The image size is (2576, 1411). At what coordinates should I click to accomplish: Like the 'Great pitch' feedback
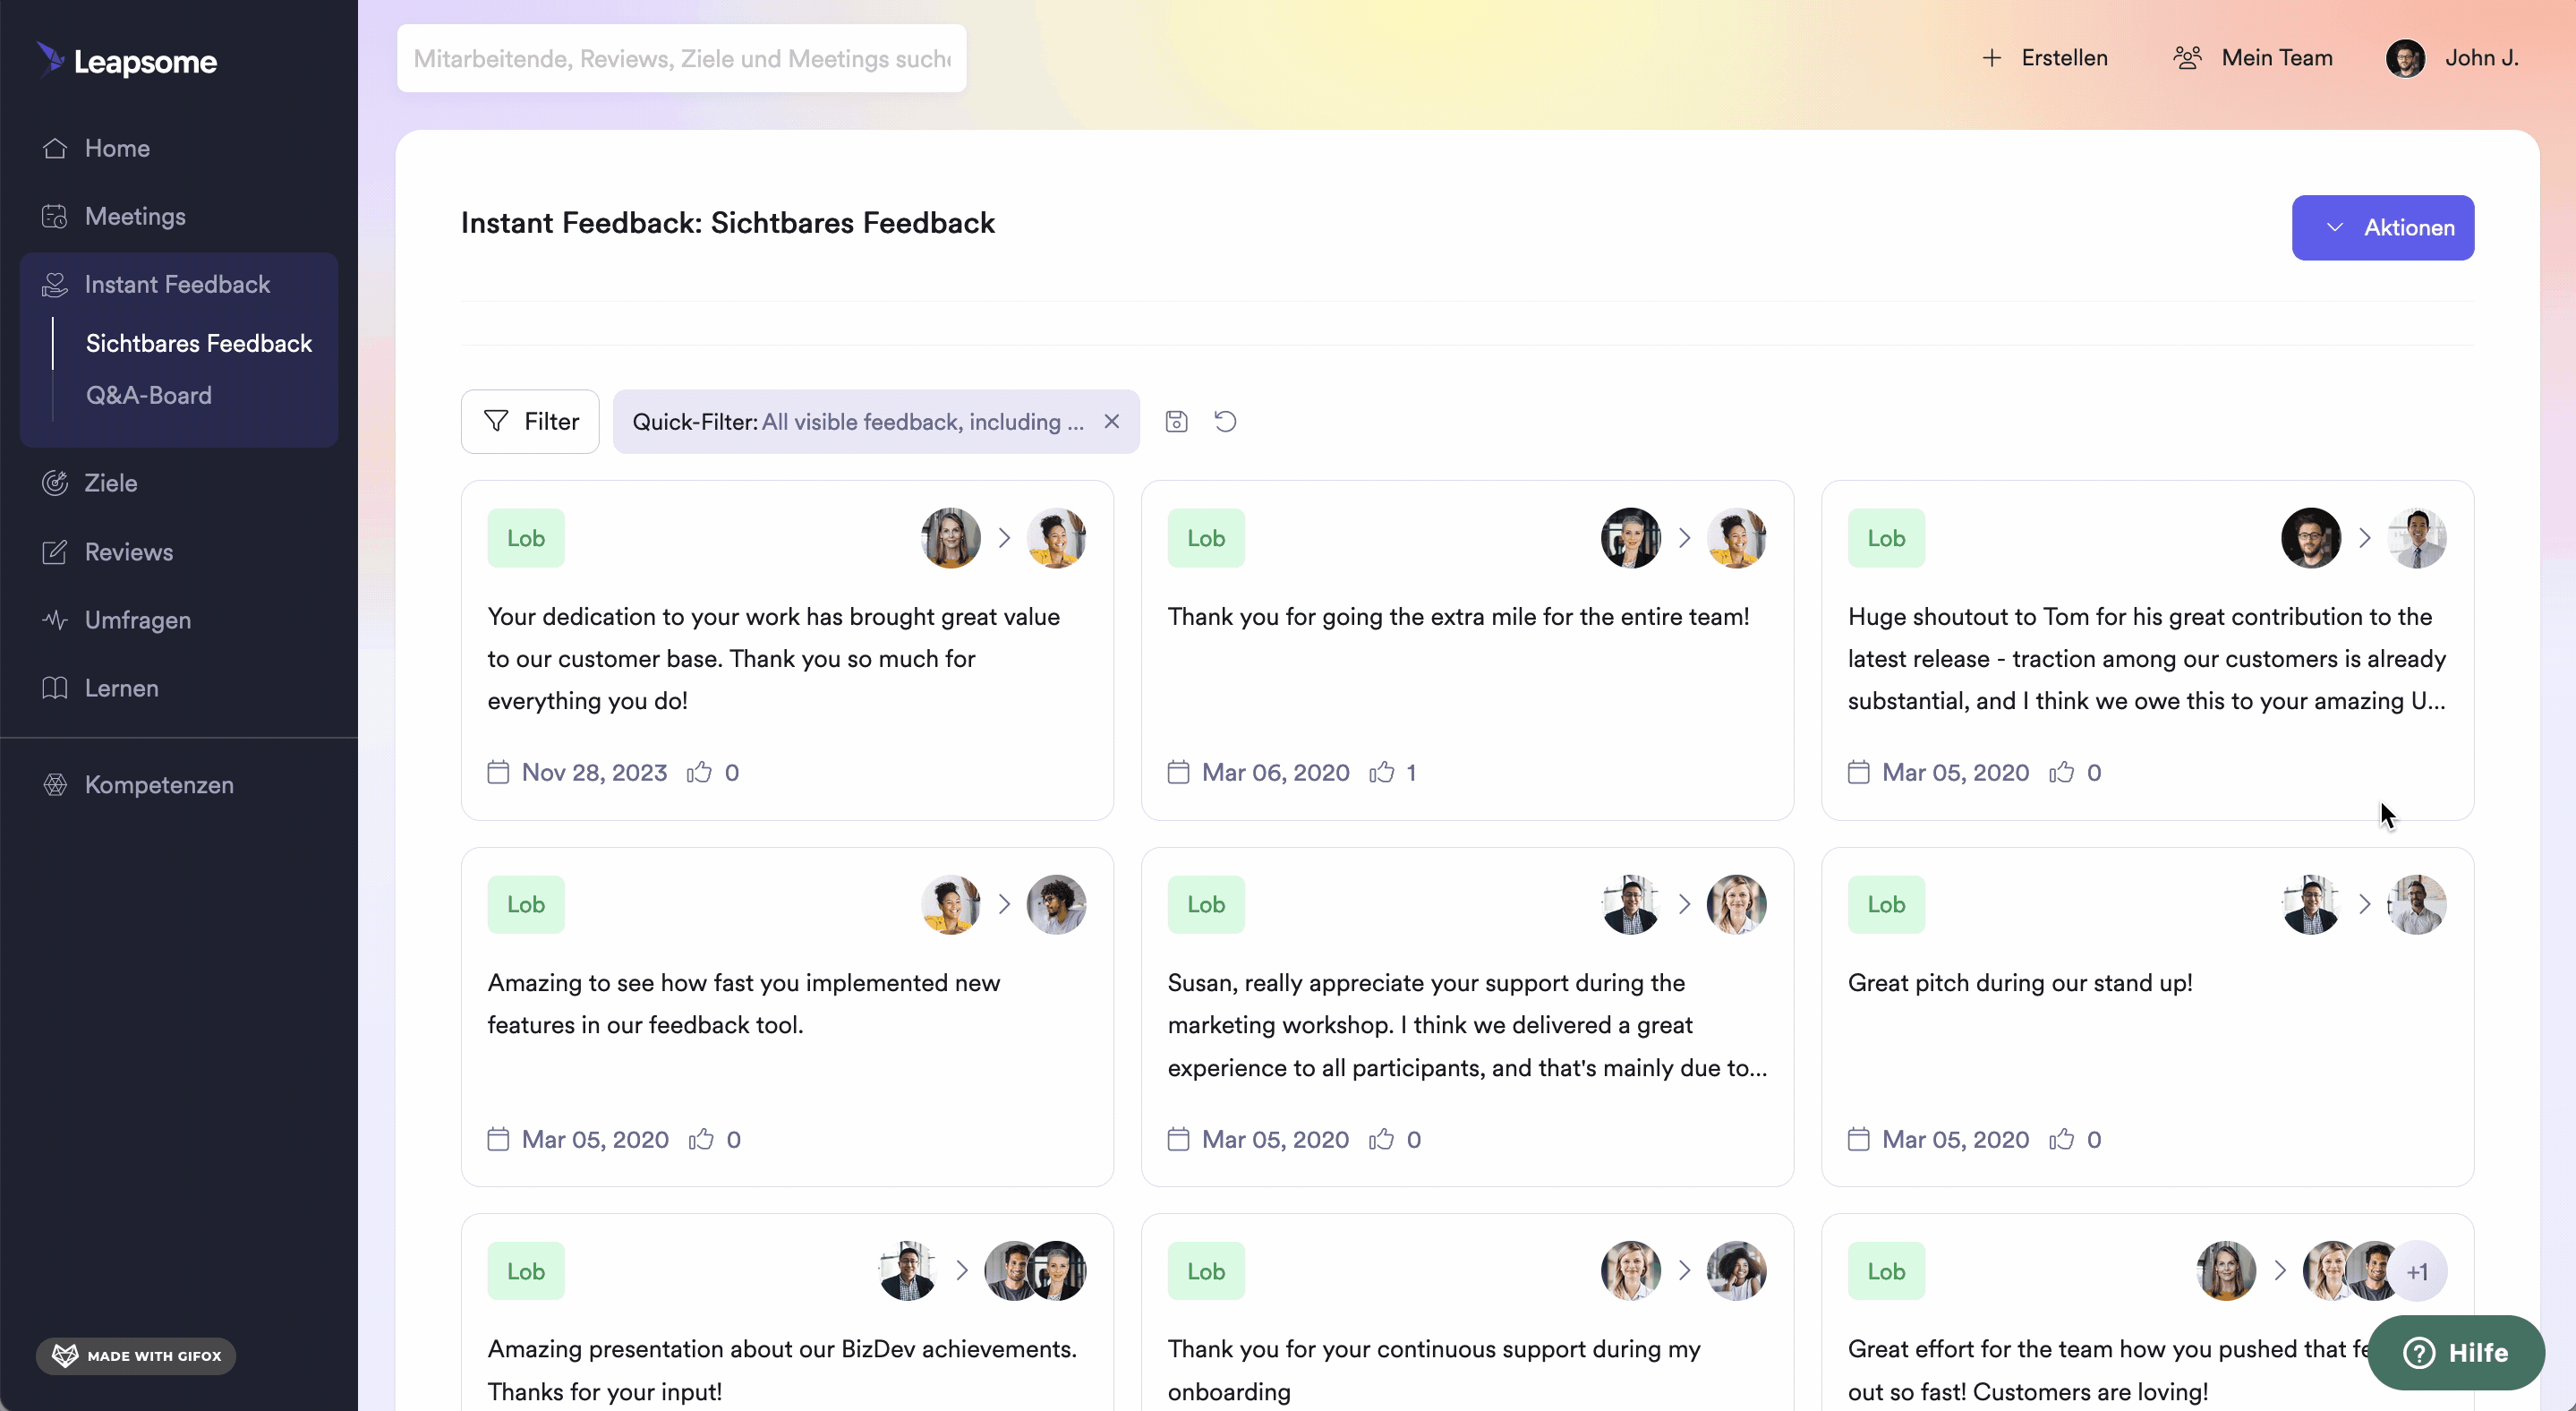tap(2061, 1139)
